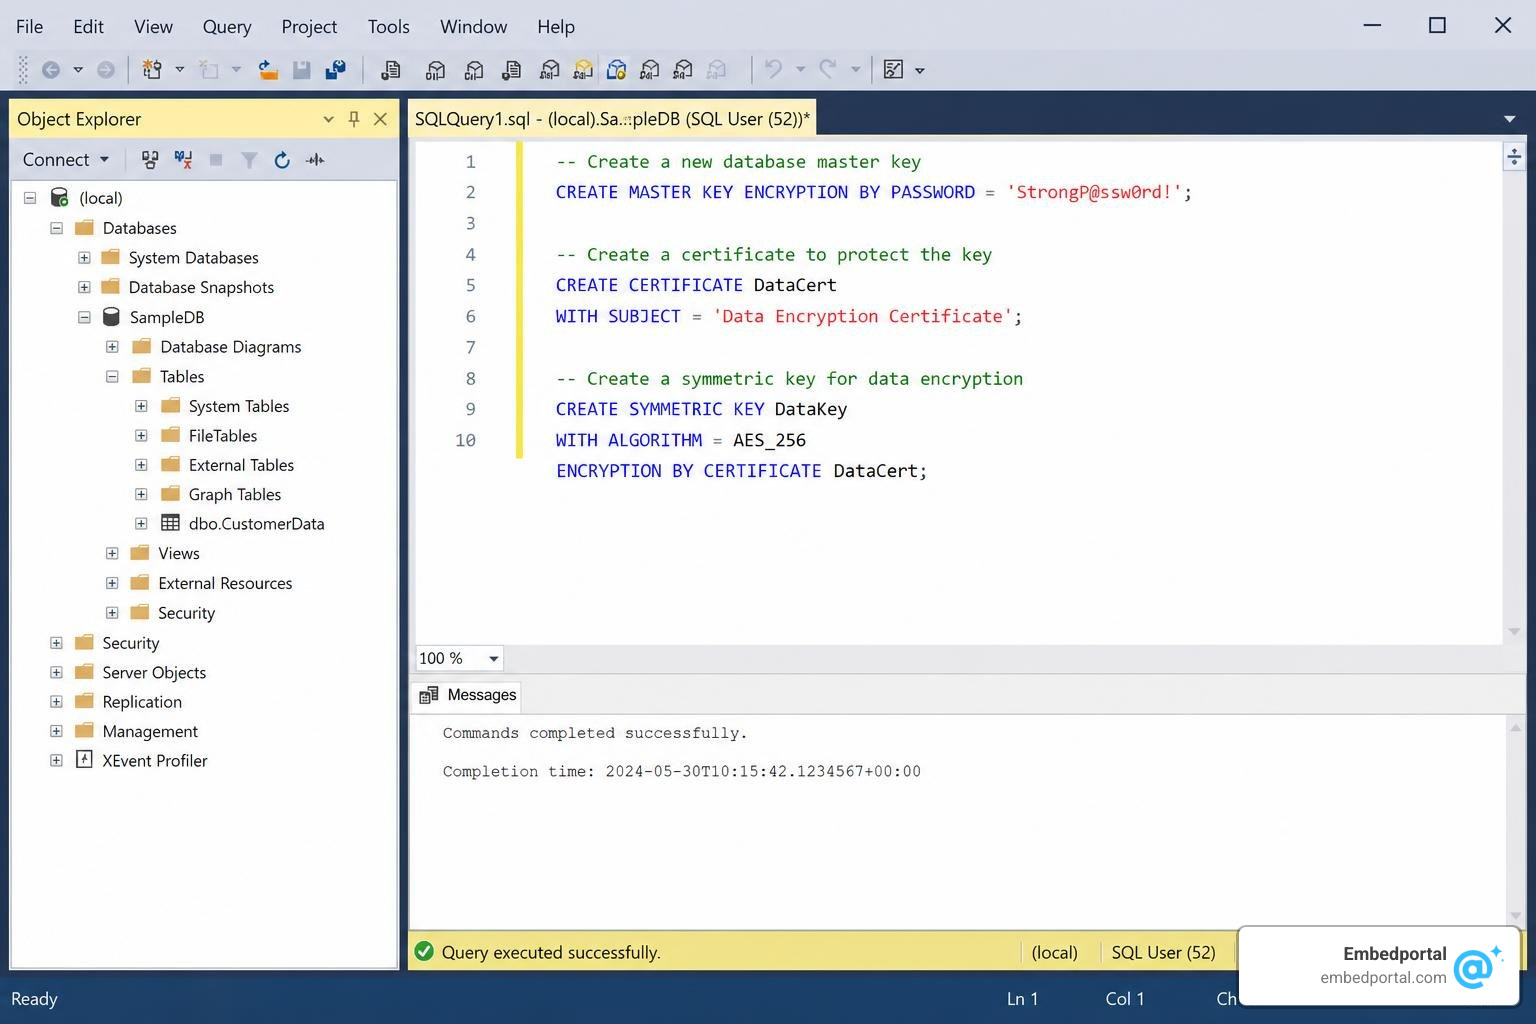Click the dbo.CustomerData table grid icon
This screenshot has width=1536, height=1024.
(x=171, y=523)
